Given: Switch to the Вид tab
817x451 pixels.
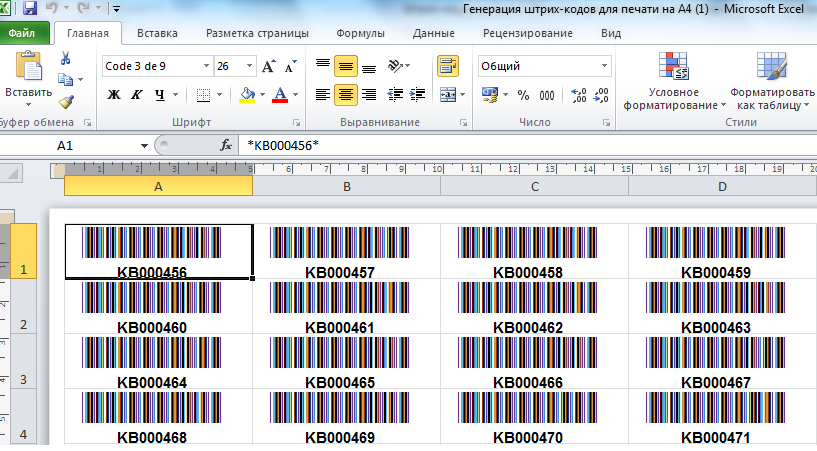Looking at the screenshot, I should coord(611,33).
